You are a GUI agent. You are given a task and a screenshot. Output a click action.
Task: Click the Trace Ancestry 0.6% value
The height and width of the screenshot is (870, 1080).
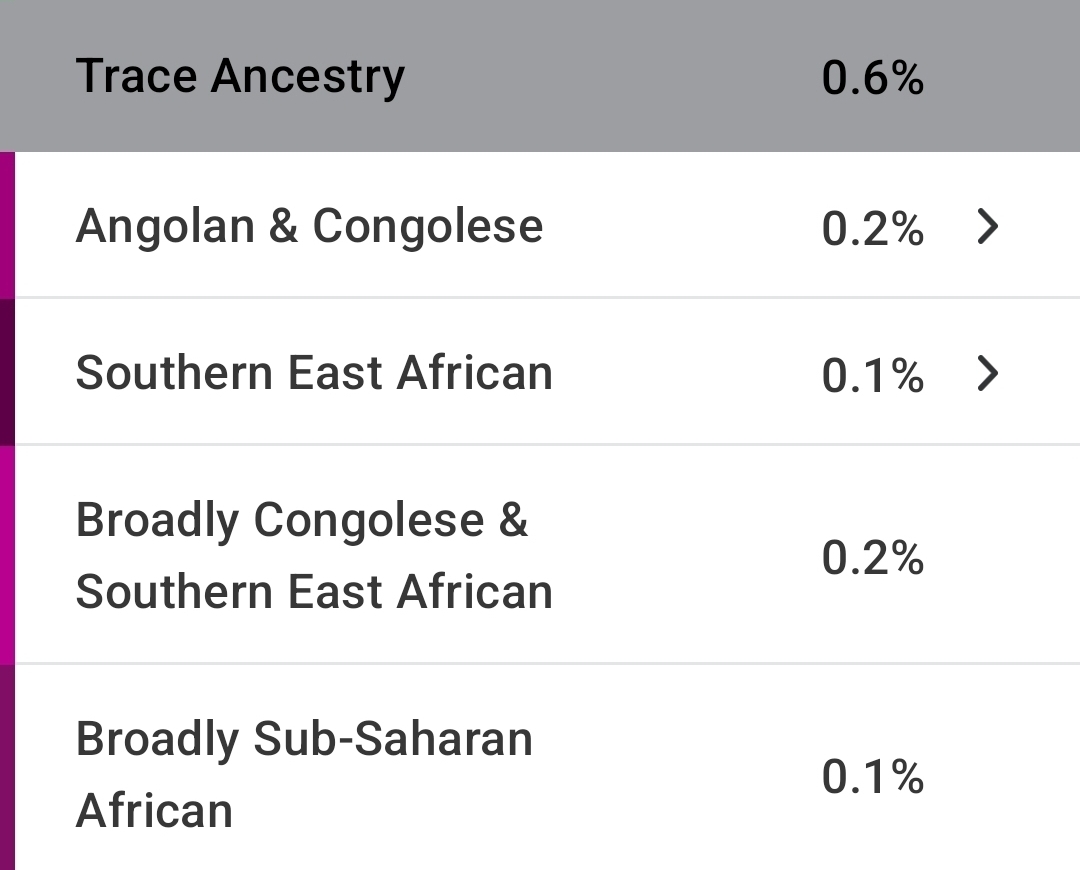click(x=873, y=77)
